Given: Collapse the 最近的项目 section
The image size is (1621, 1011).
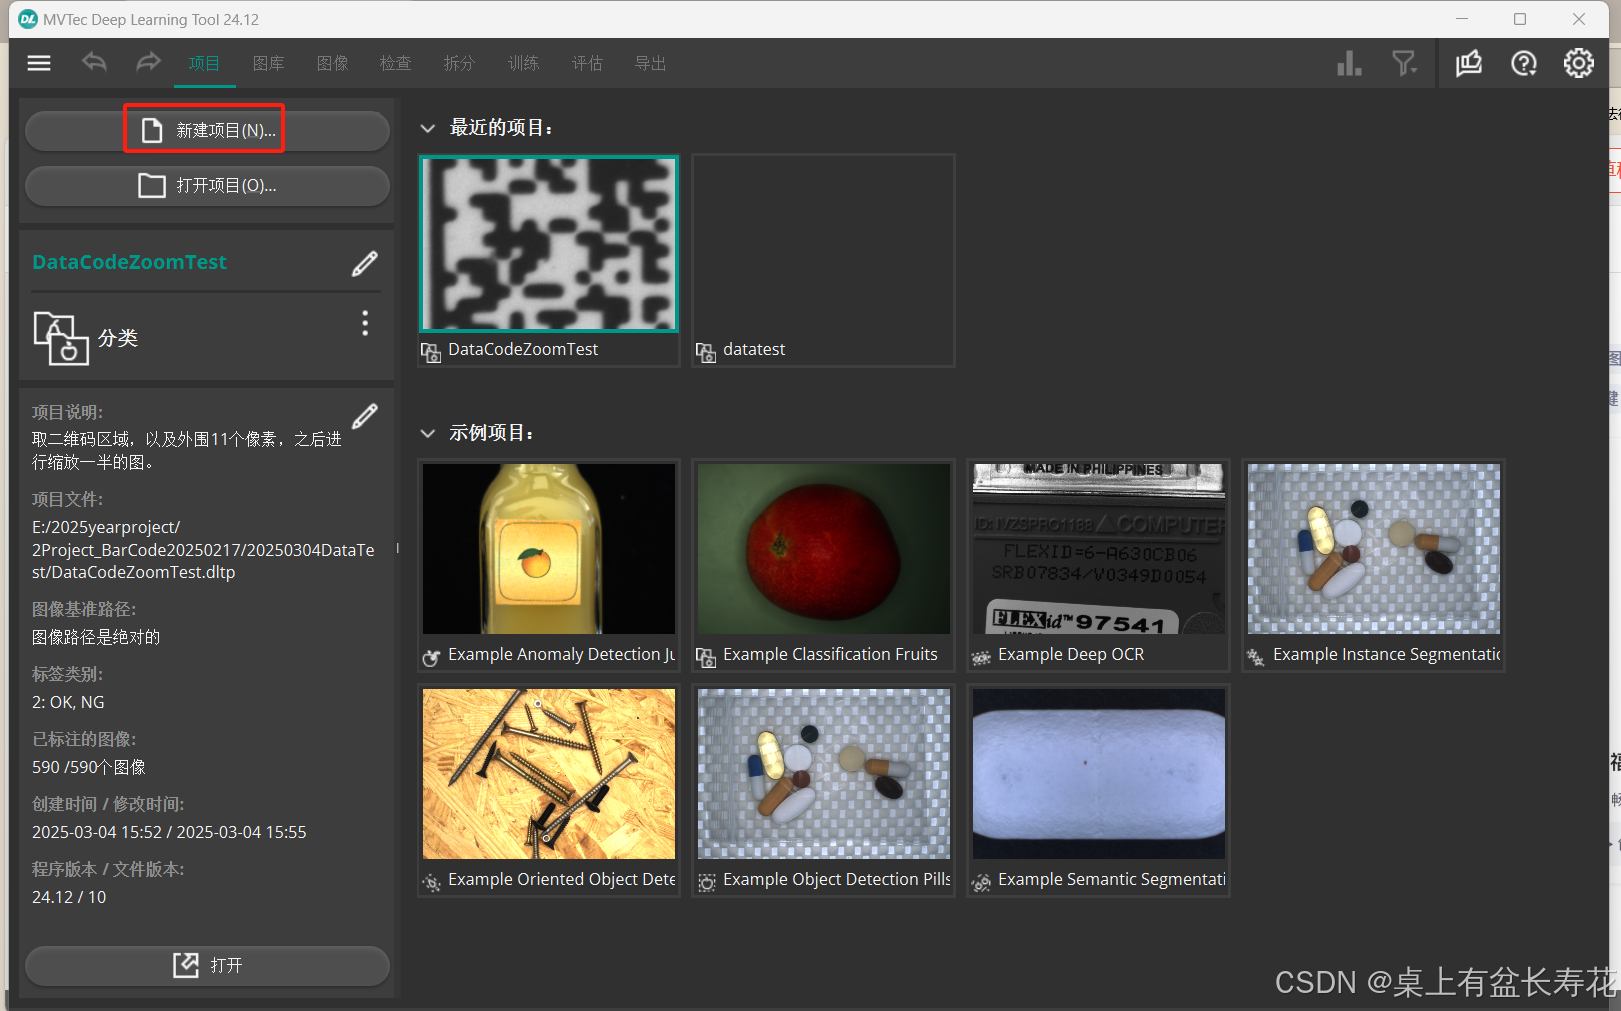Looking at the screenshot, I should [x=428, y=128].
